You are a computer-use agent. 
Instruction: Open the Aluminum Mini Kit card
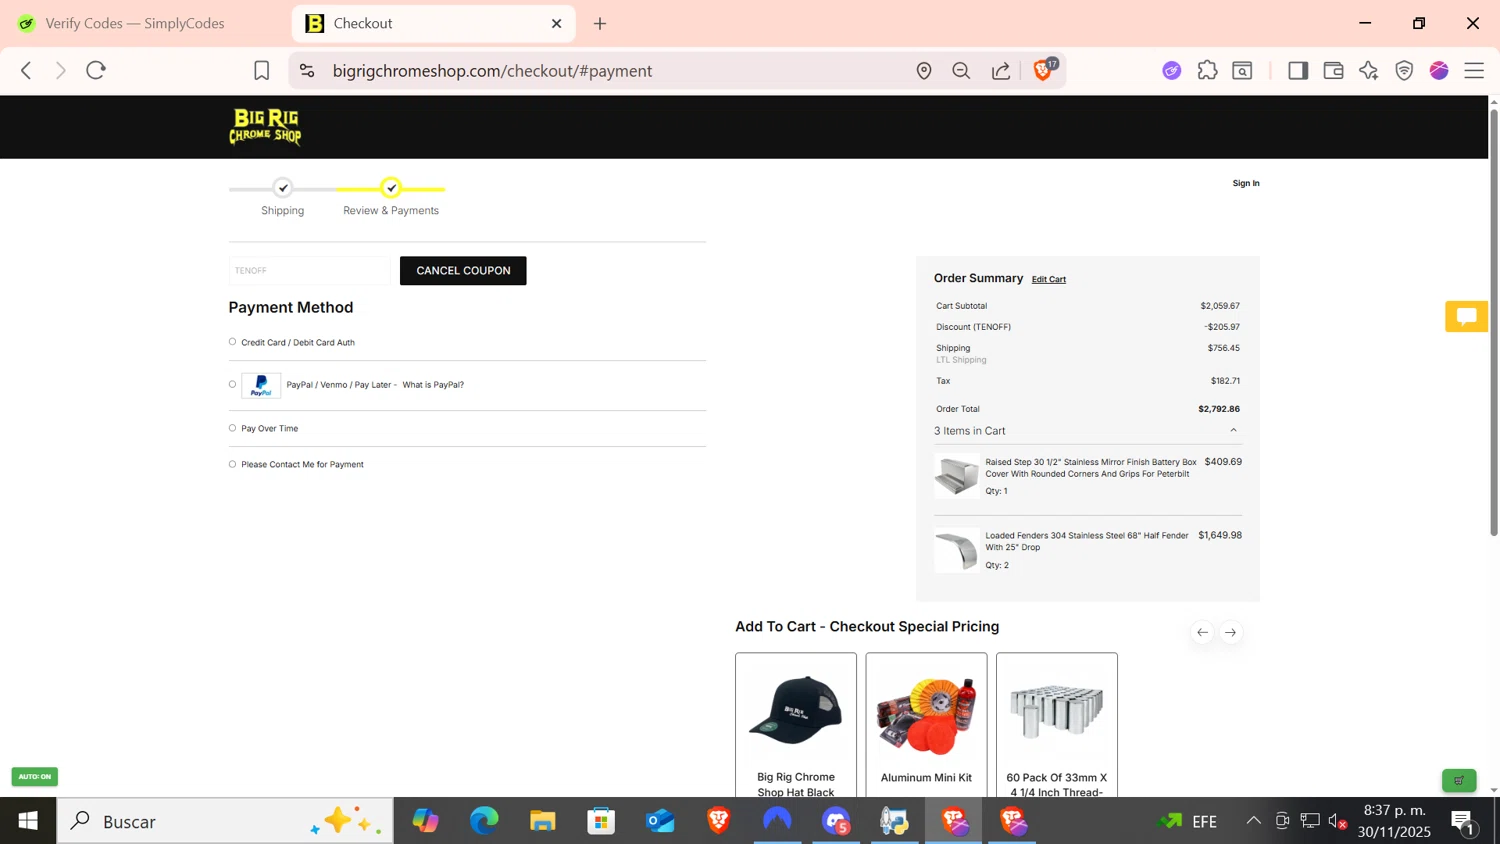pos(926,726)
